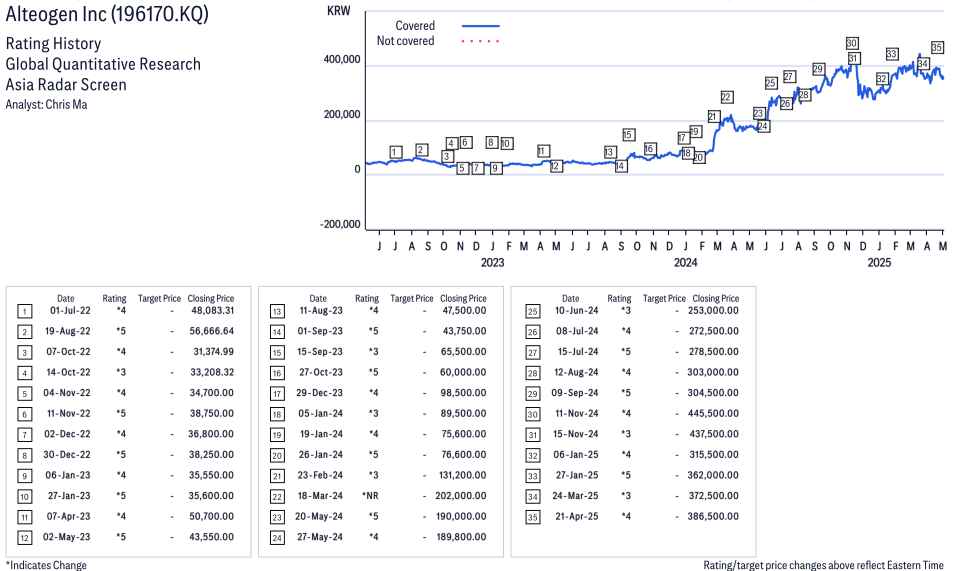Click row number box 1 in the first table
Viewport: 955px width, 571px height.
click(24, 312)
